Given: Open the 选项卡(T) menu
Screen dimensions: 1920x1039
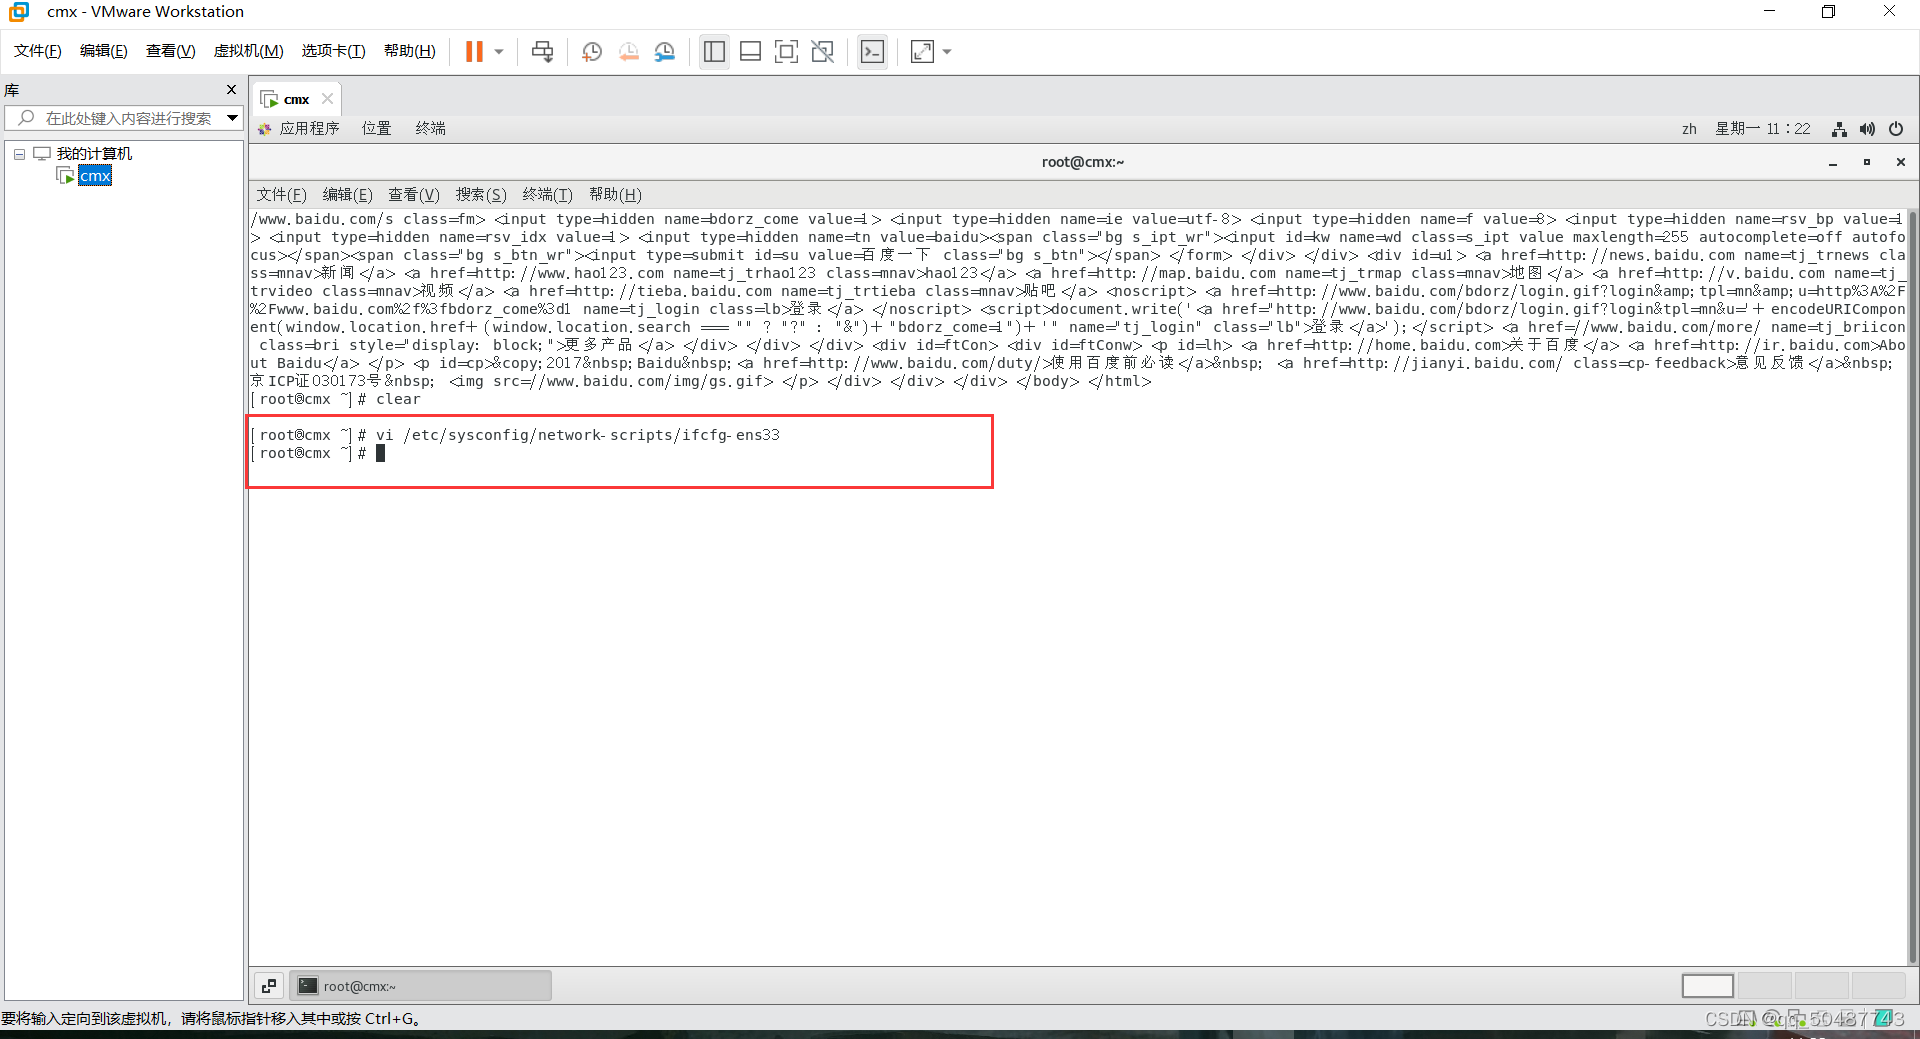Looking at the screenshot, I should (x=334, y=51).
